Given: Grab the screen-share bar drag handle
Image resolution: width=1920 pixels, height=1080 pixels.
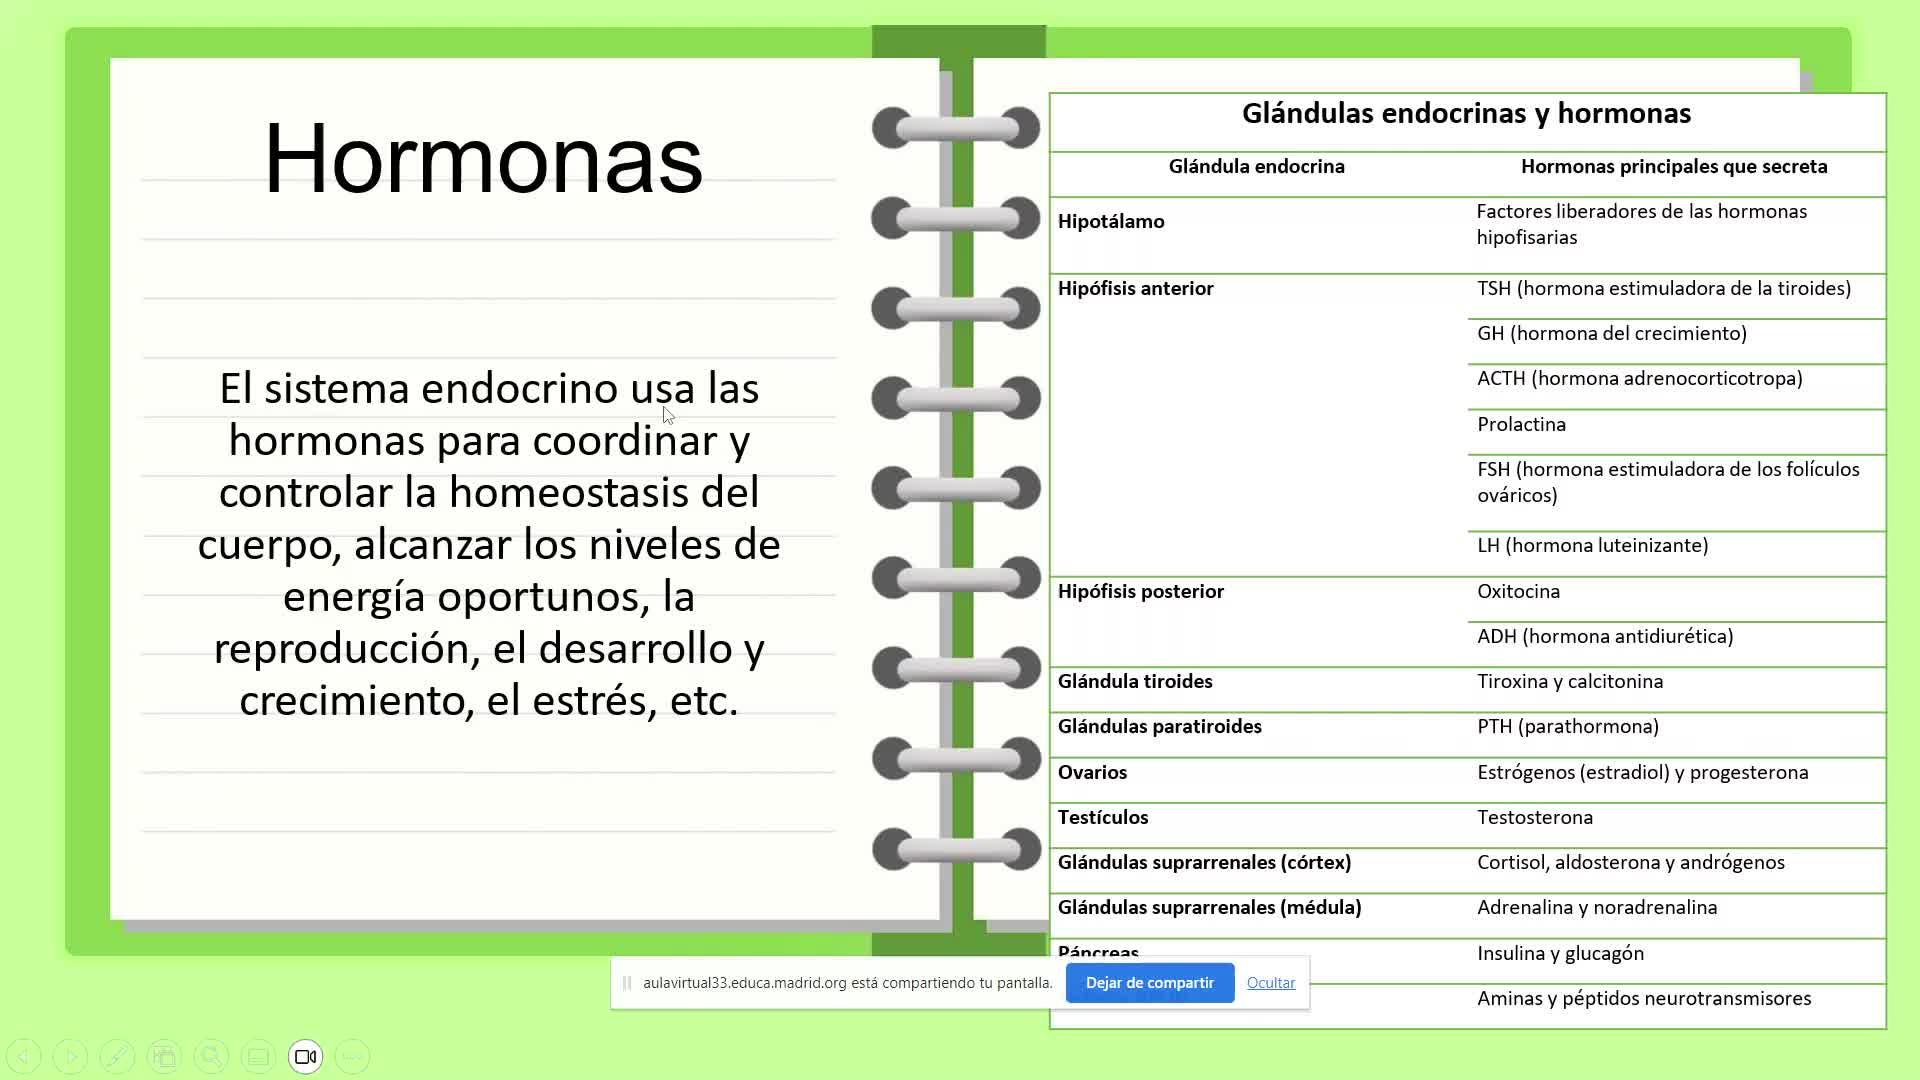Looking at the screenshot, I should point(627,983).
